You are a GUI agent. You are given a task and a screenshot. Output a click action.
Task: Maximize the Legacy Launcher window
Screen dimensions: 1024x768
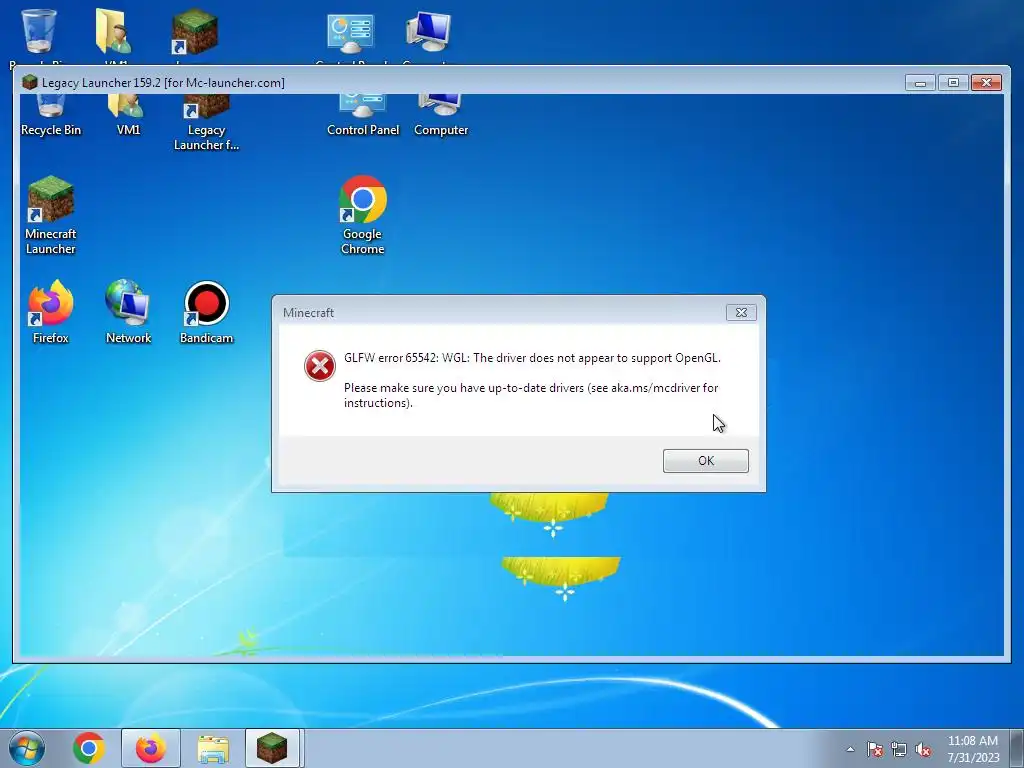953,83
